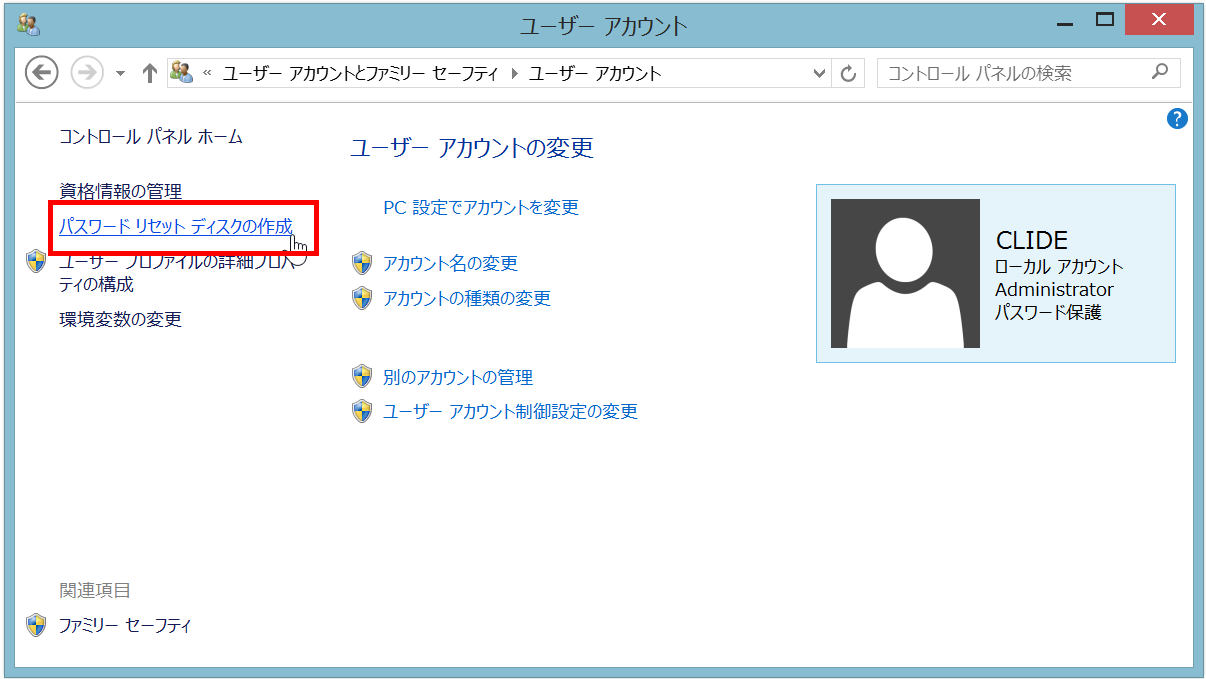Click the CLIDE account avatar picture
This screenshot has height=679, width=1206.
905,273
